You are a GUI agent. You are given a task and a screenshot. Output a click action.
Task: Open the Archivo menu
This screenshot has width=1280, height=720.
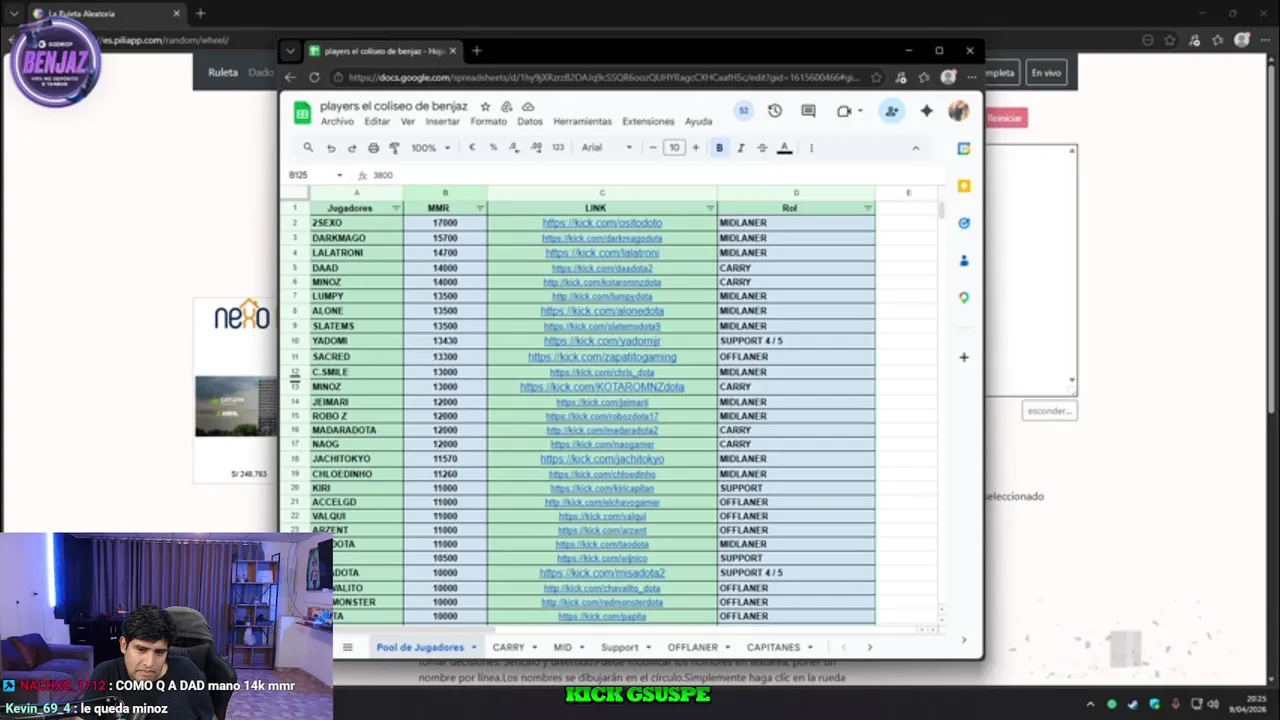(337, 121)
